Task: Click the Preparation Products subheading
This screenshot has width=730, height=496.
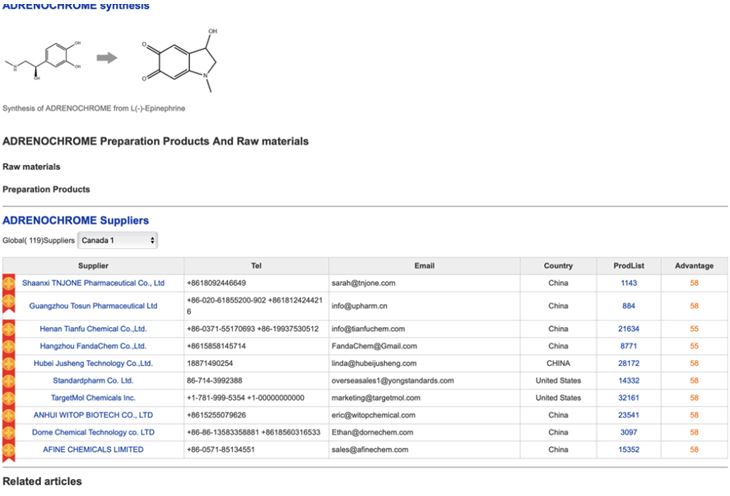Action: 46,189
